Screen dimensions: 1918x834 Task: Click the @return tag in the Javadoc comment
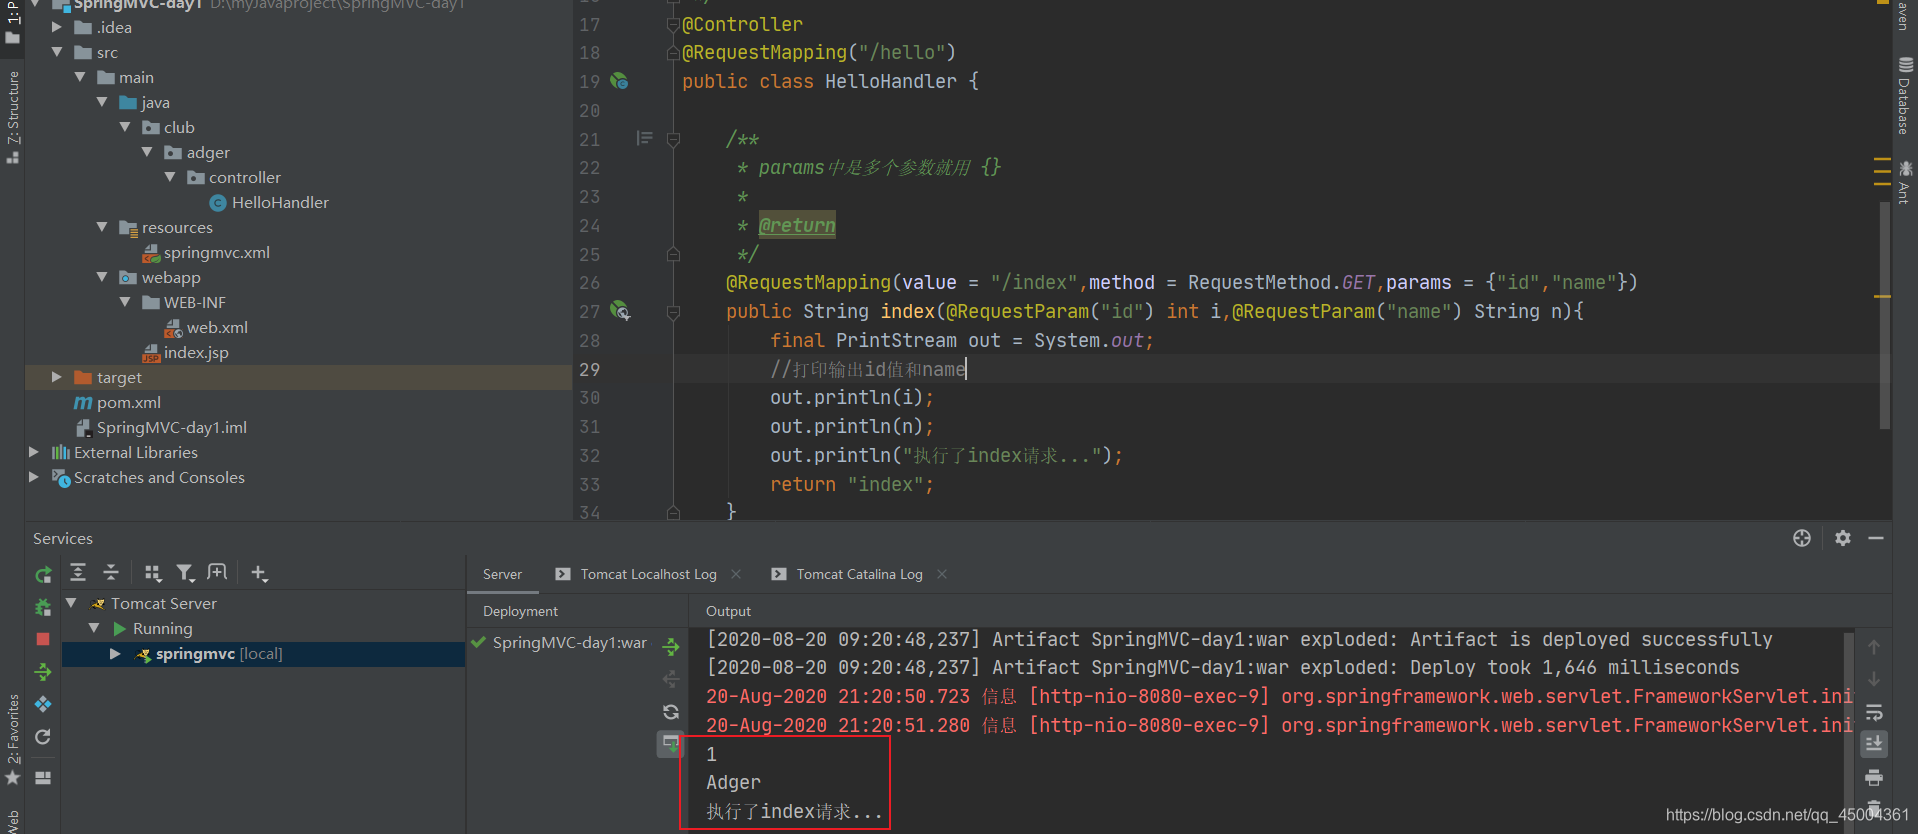[x=797, y=225]
